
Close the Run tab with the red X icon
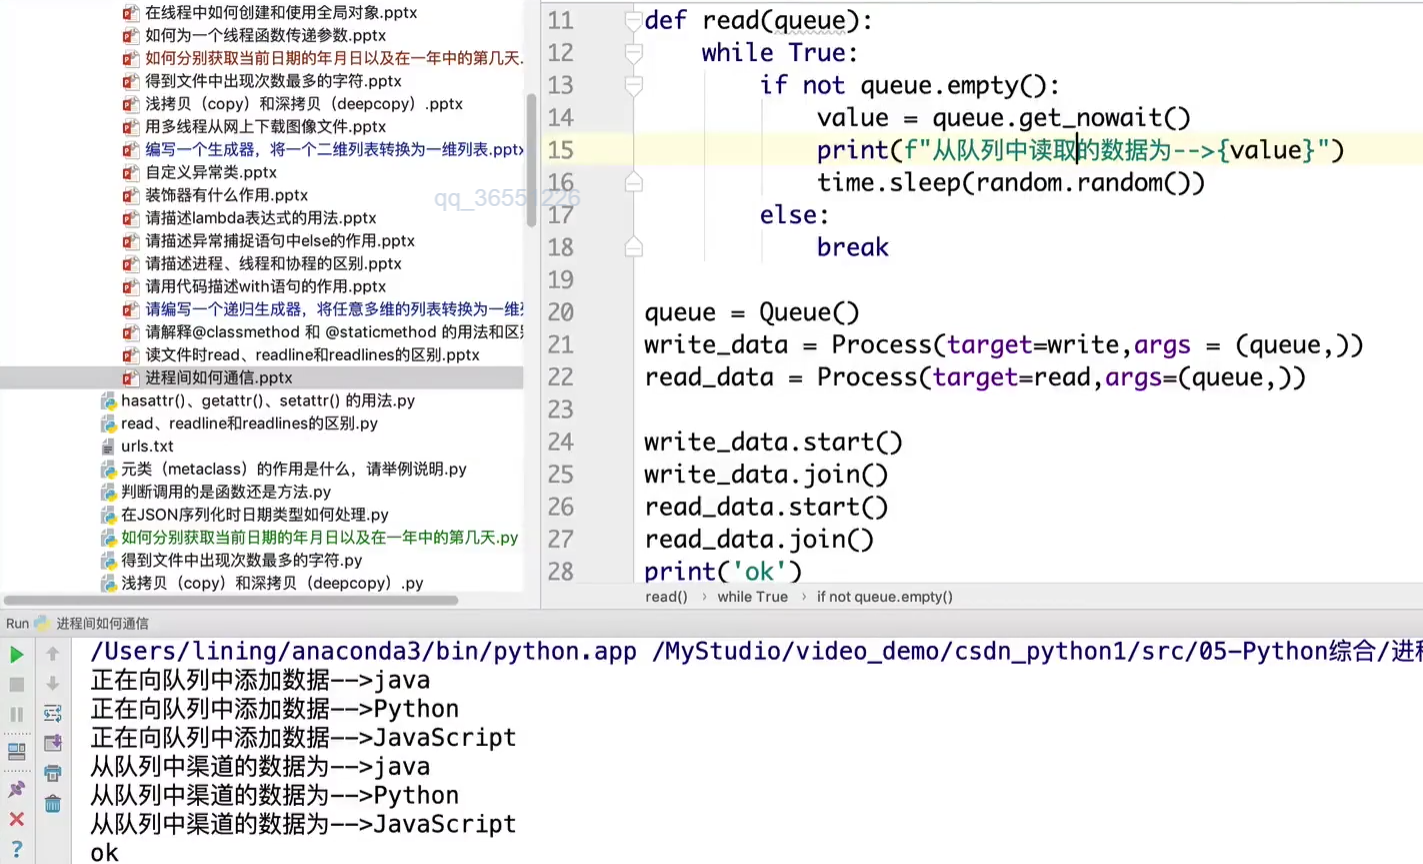[16, 819]
